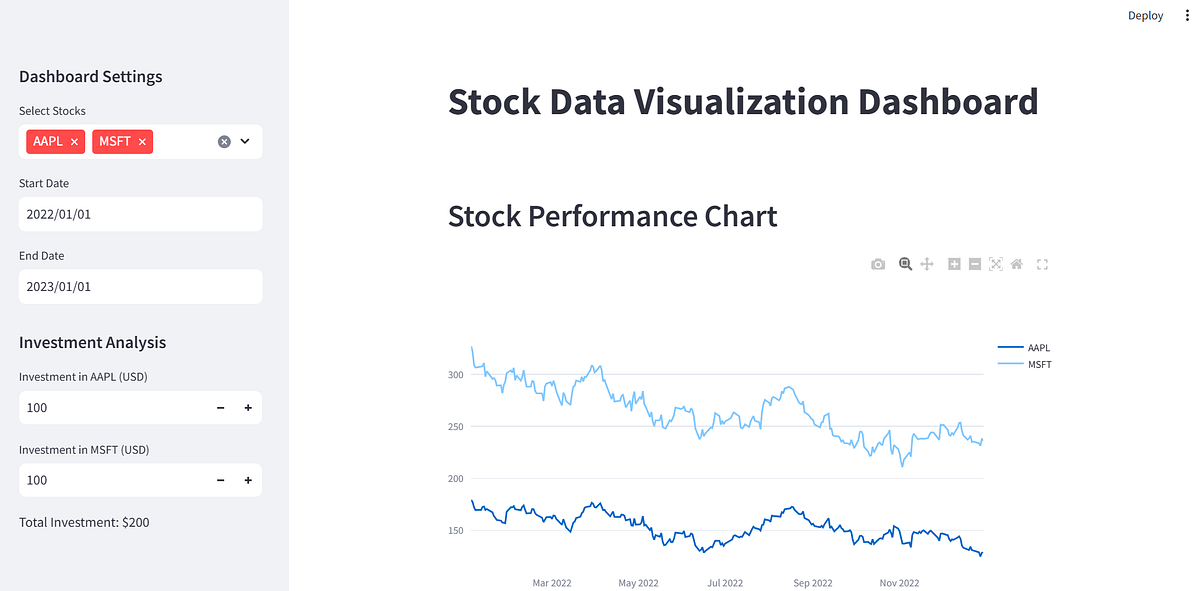Download chart as PNG using camera icon
This screenshot has width=1200, height=591.
878,264
